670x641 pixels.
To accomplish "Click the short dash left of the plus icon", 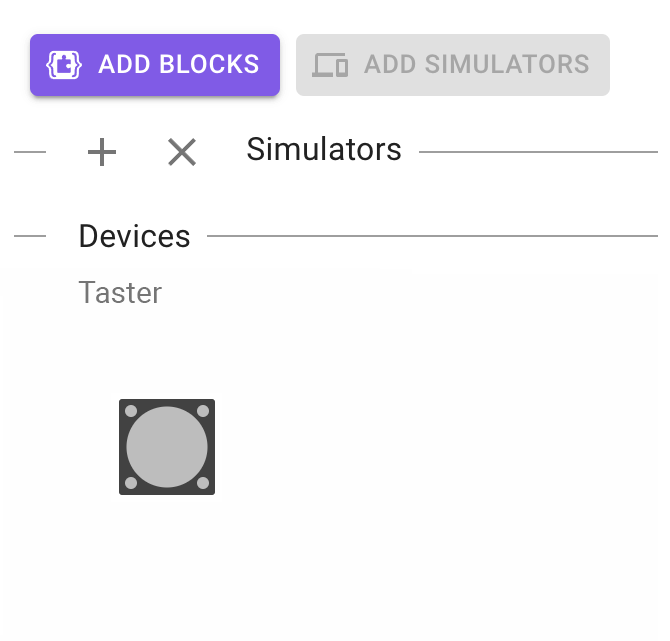I will (30, 152).
